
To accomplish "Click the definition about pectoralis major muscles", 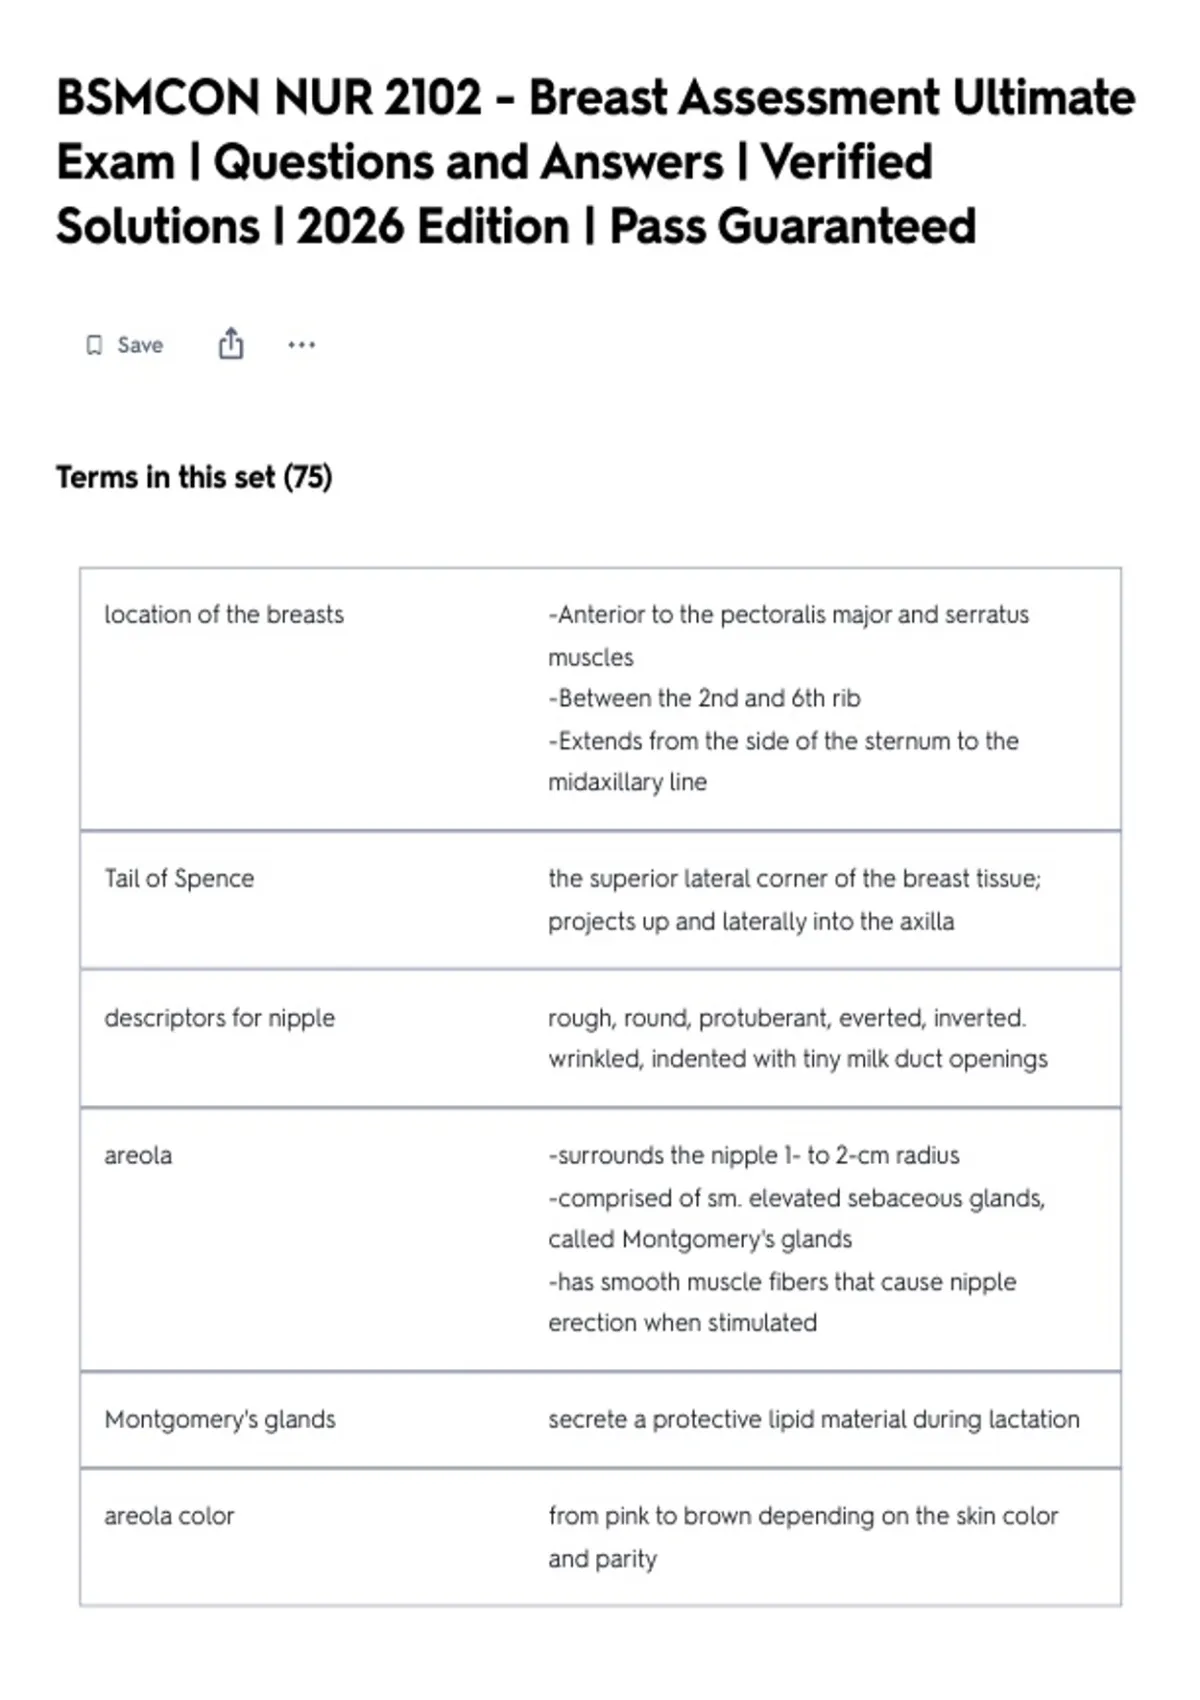I will click(788, 635).
